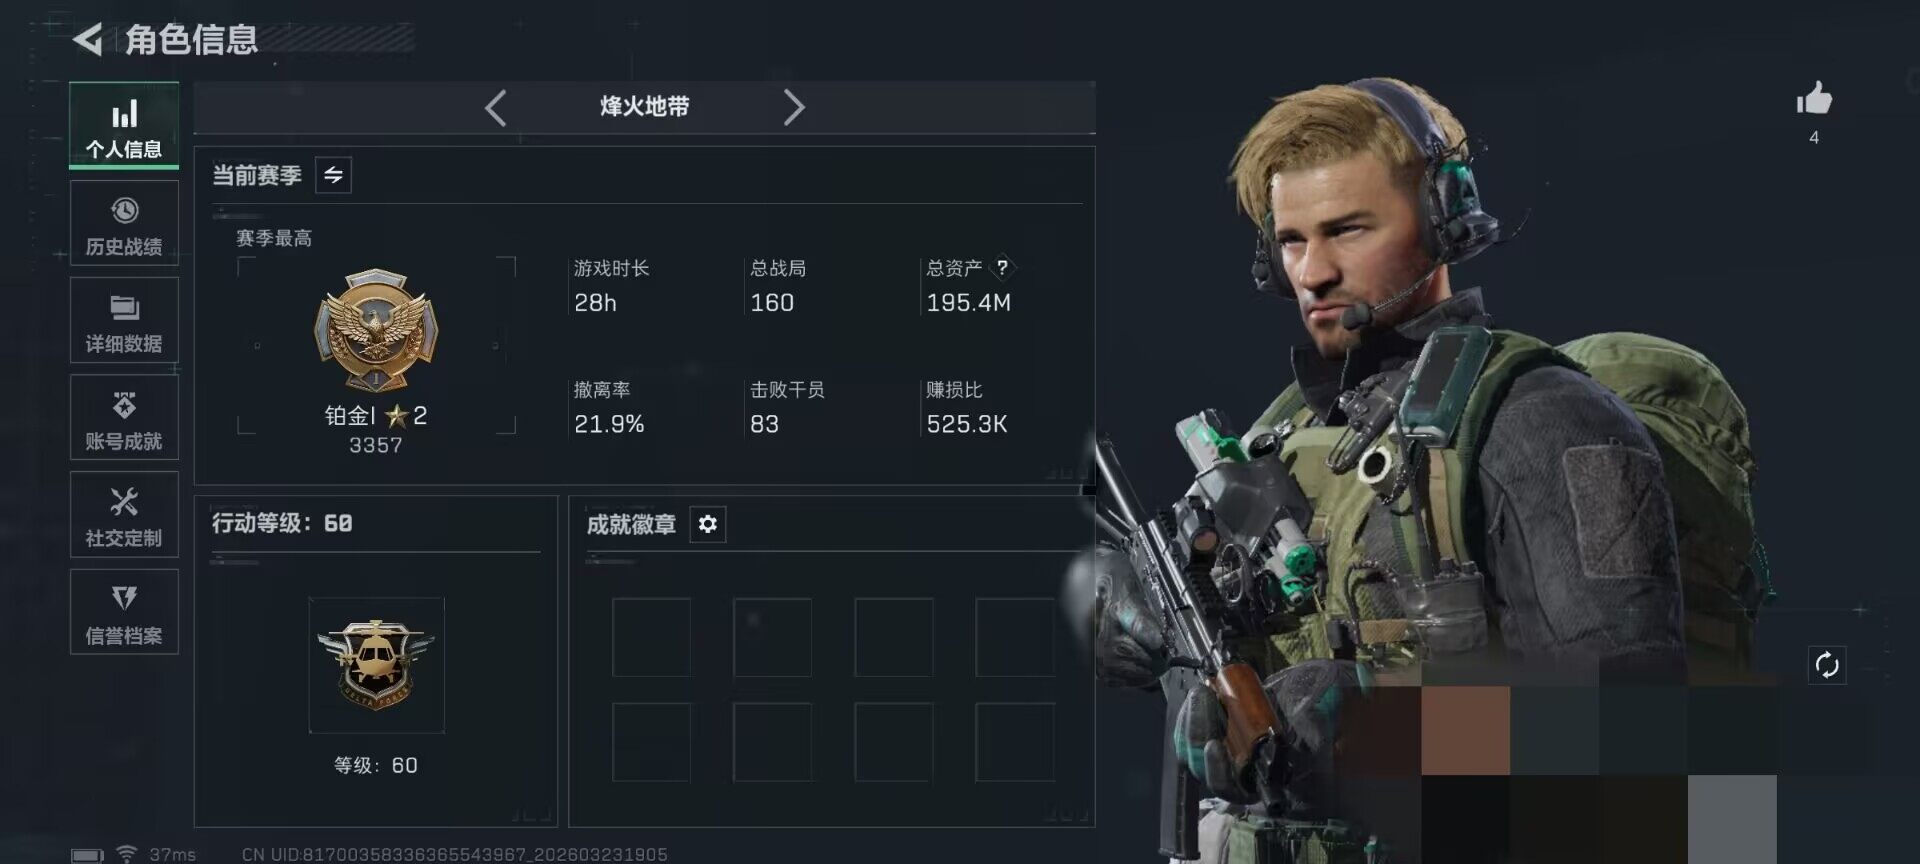1920x864 pixels.
Task: Select the 详细数据 folder icon
Action: click(x=124, y=307)
